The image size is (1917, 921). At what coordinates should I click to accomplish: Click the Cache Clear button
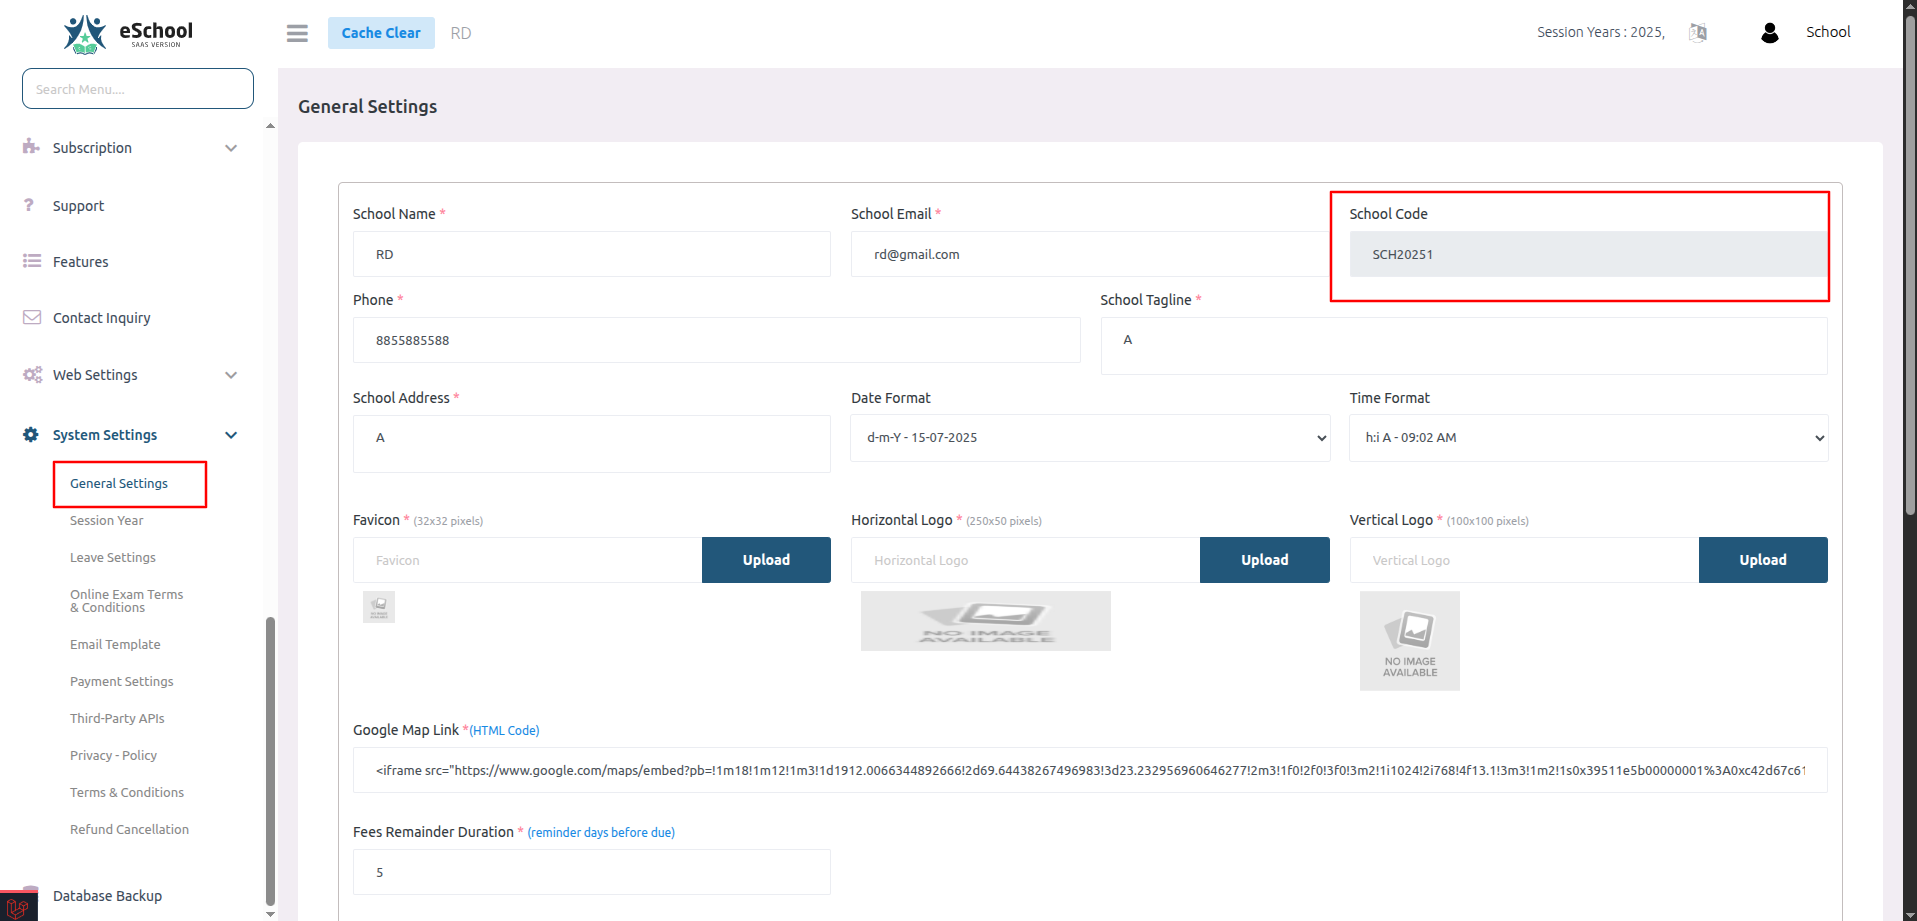(x=381, y=32)
